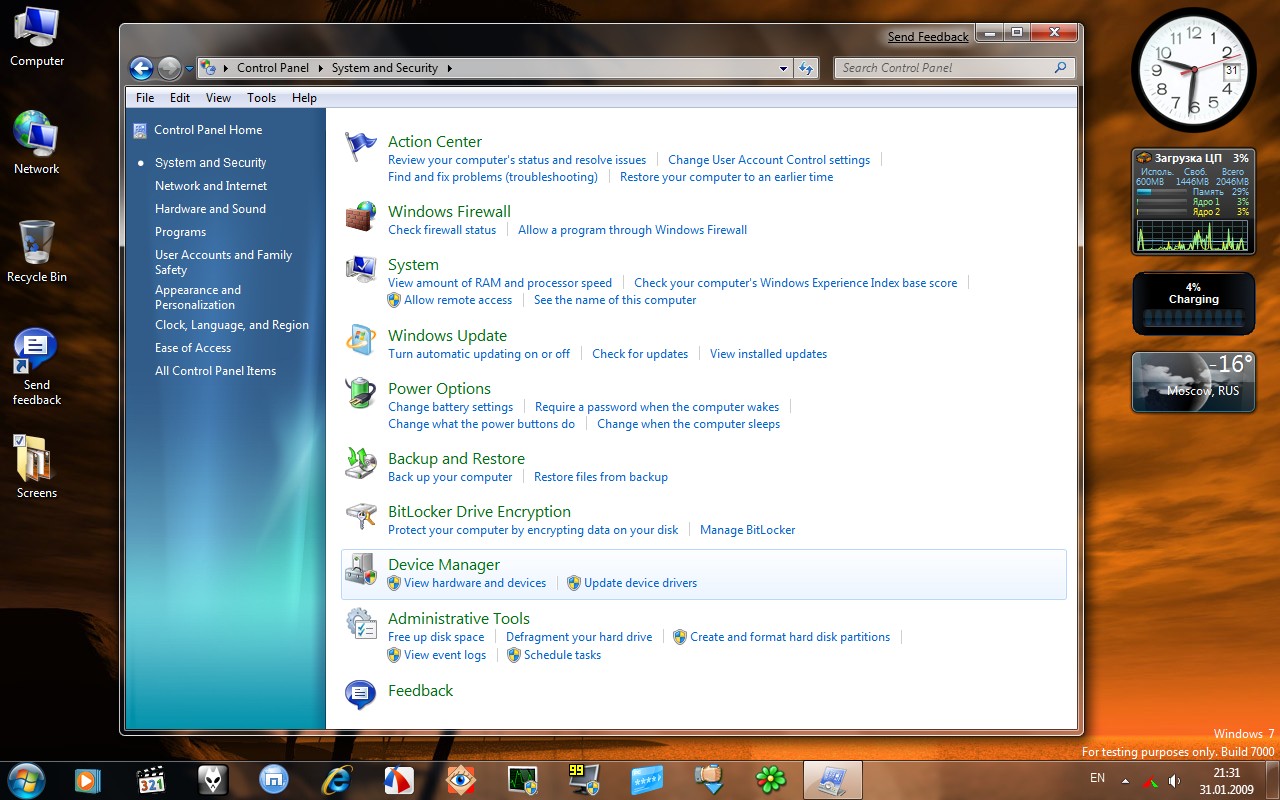
Task: Click Check for updates link
Action: click(640, 354)
